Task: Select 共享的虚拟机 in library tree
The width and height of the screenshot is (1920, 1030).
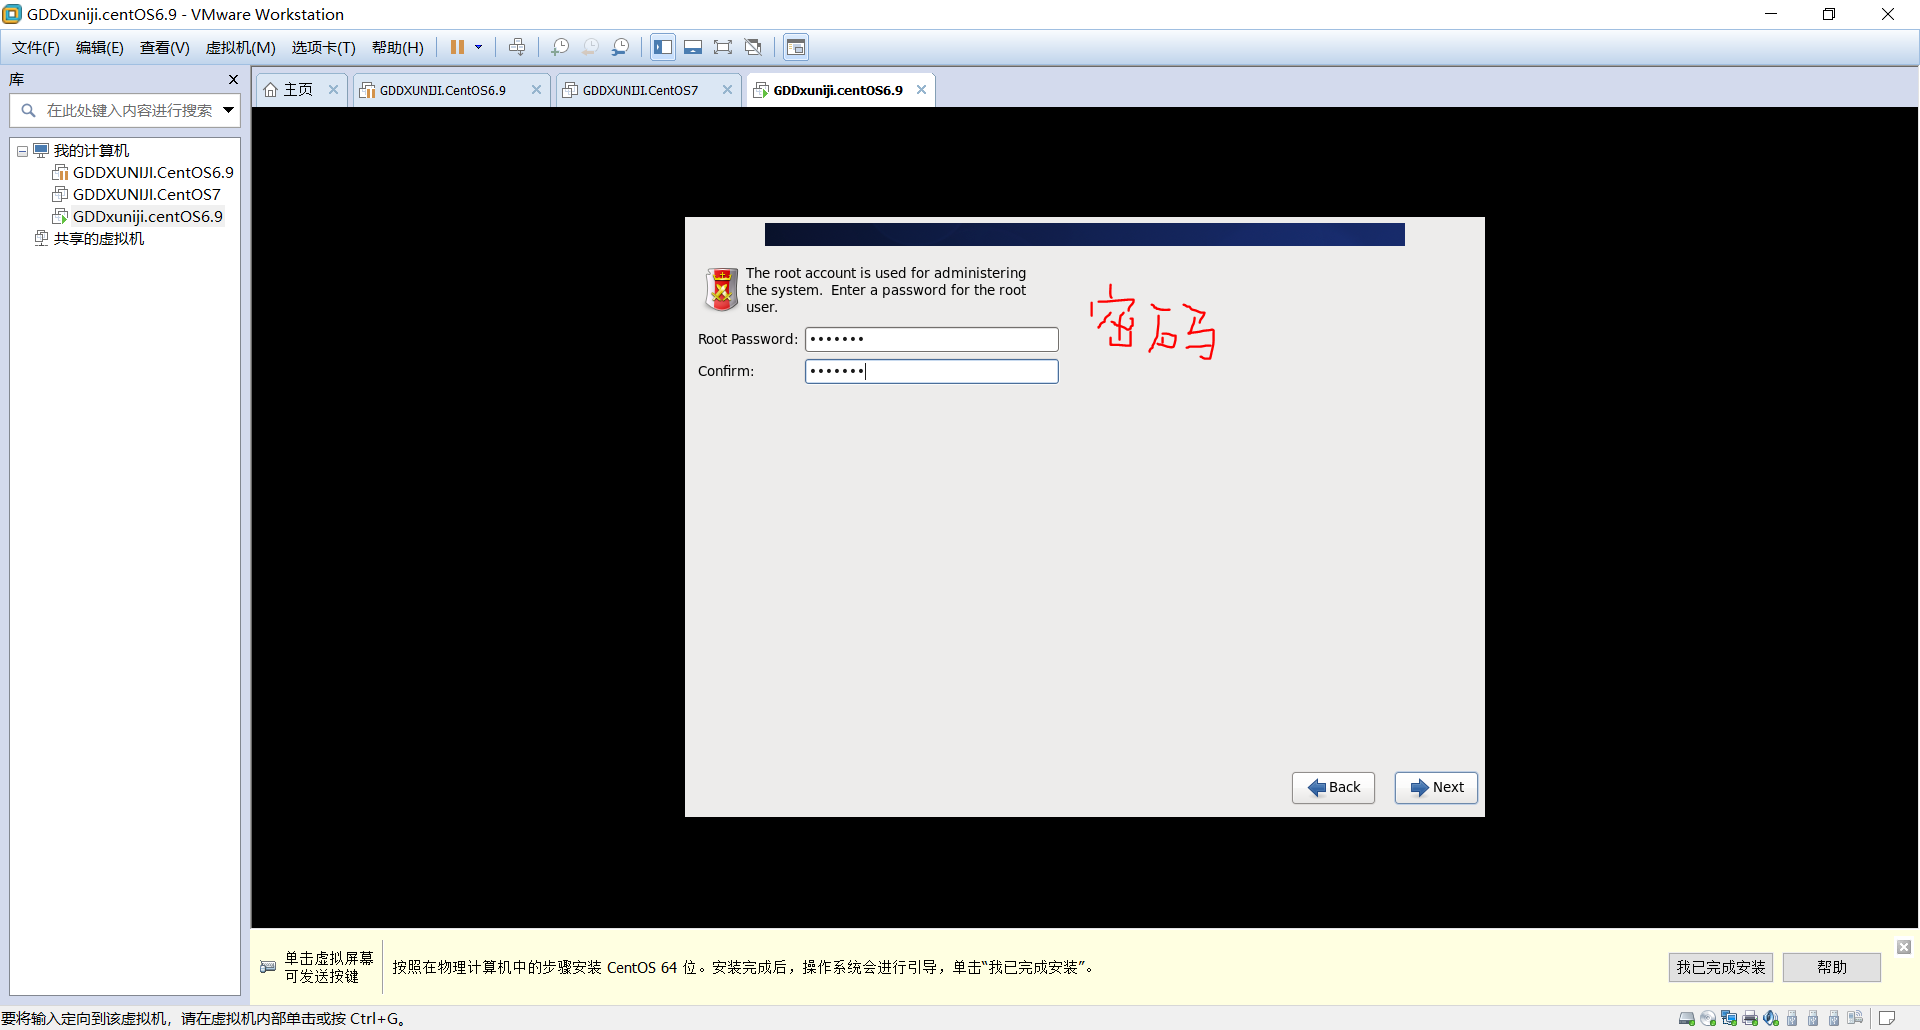Action: [x=99, y=239]
